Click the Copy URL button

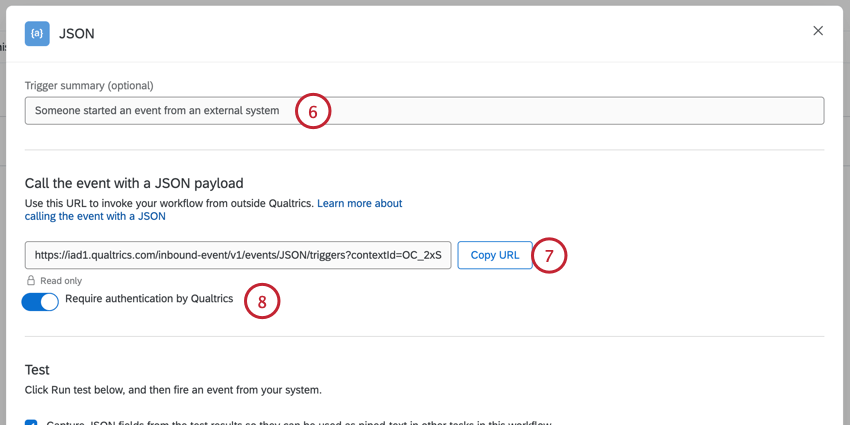(x=495, y=255)
